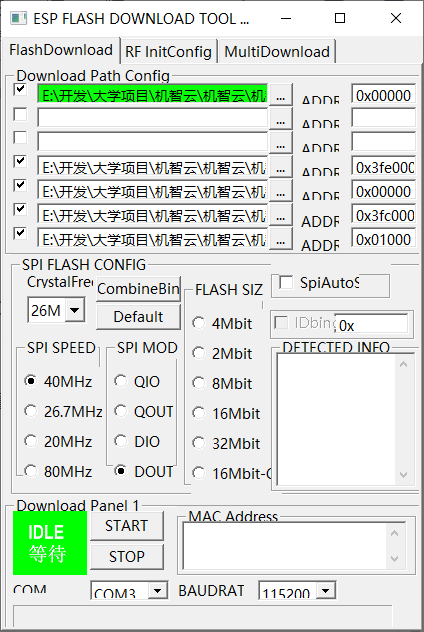Open the CrystalFreq 26M dropdown
The width and height of the screenshot is (424, 632).
(x=75, y=310)
